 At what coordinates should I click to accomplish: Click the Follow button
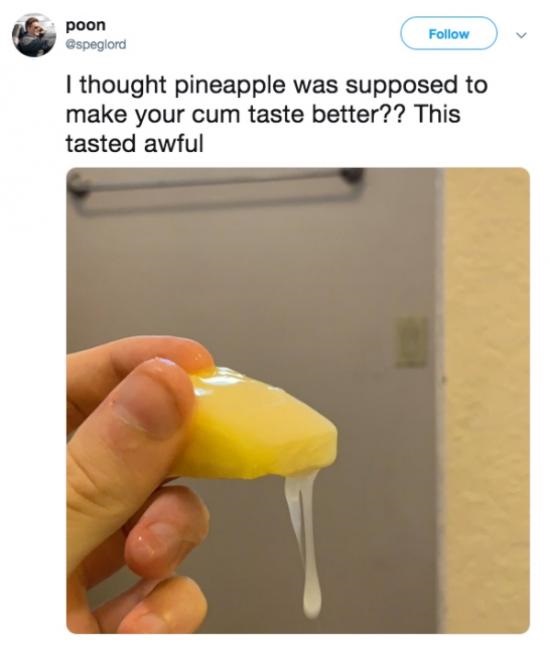tap(449, 33)
